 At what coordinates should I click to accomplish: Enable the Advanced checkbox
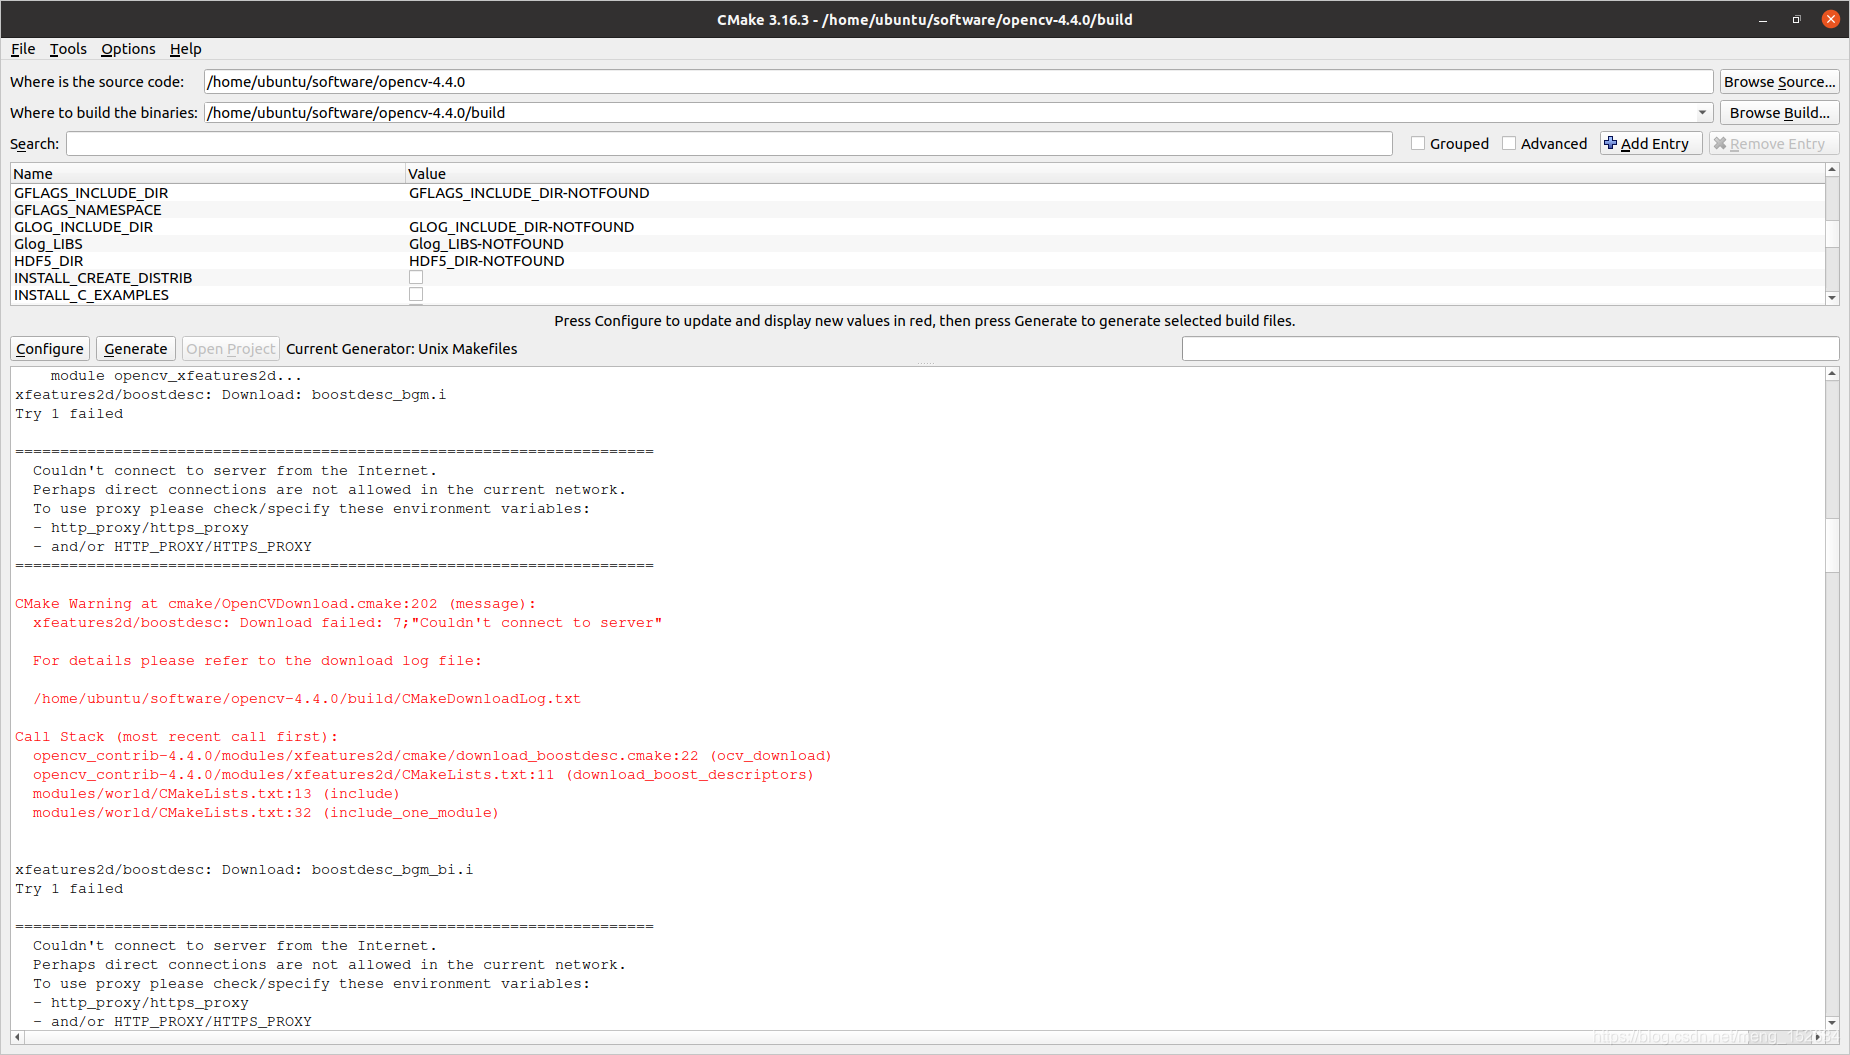(1509, 144)
